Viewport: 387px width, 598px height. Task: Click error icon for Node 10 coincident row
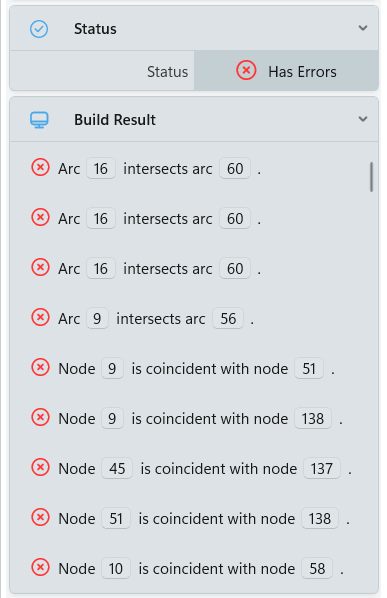40,567
